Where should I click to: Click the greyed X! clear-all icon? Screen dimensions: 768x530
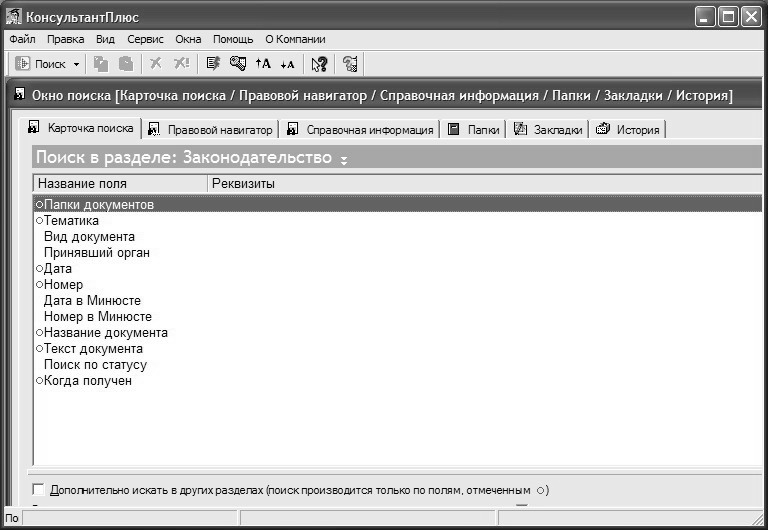click(x=181, y=64)
